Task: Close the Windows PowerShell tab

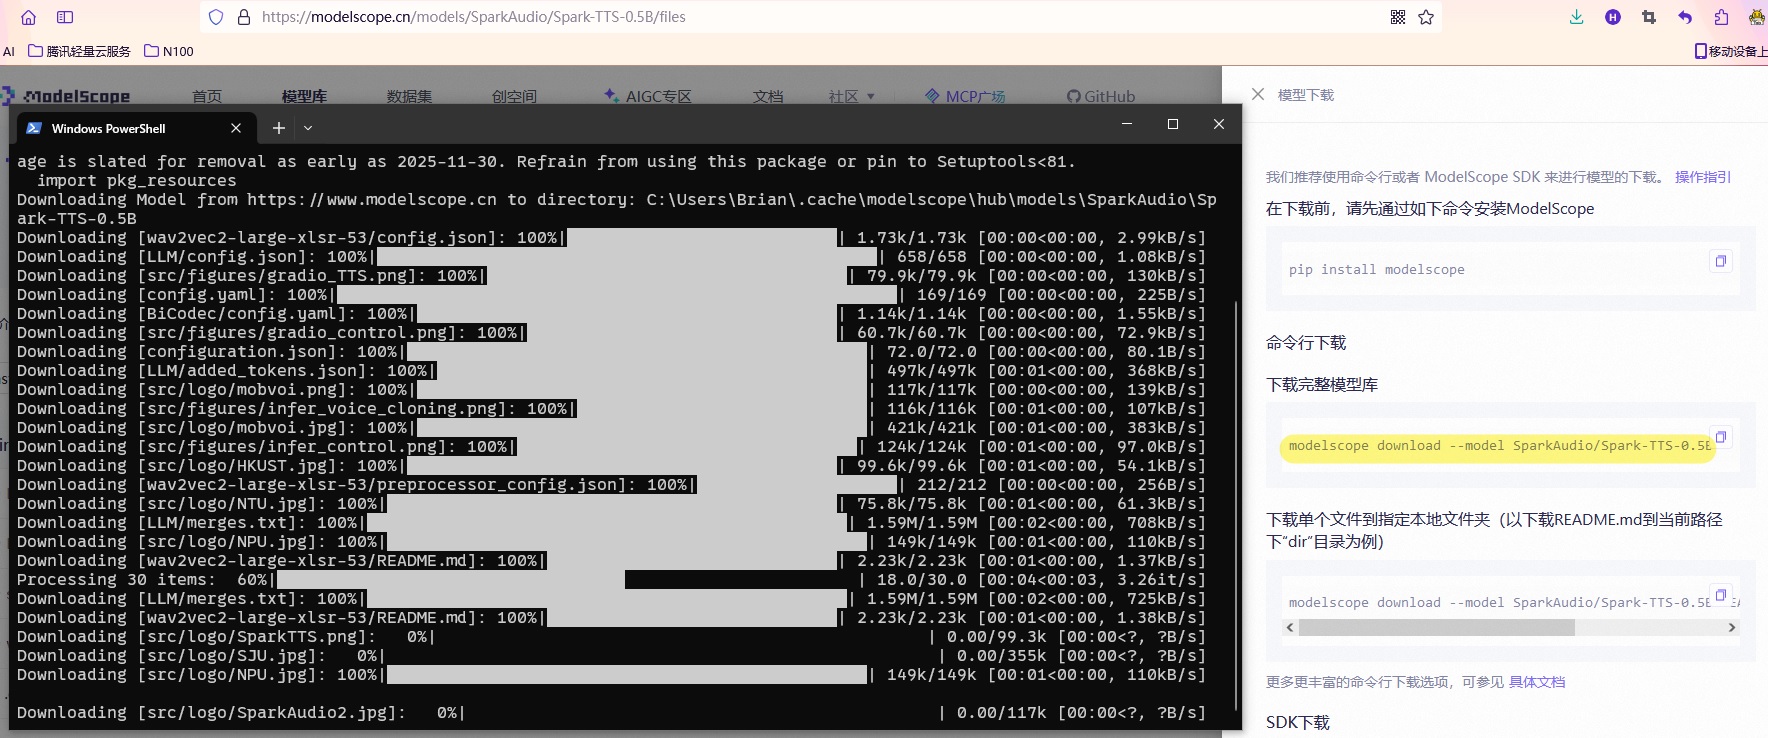Action: pos(236,128)
